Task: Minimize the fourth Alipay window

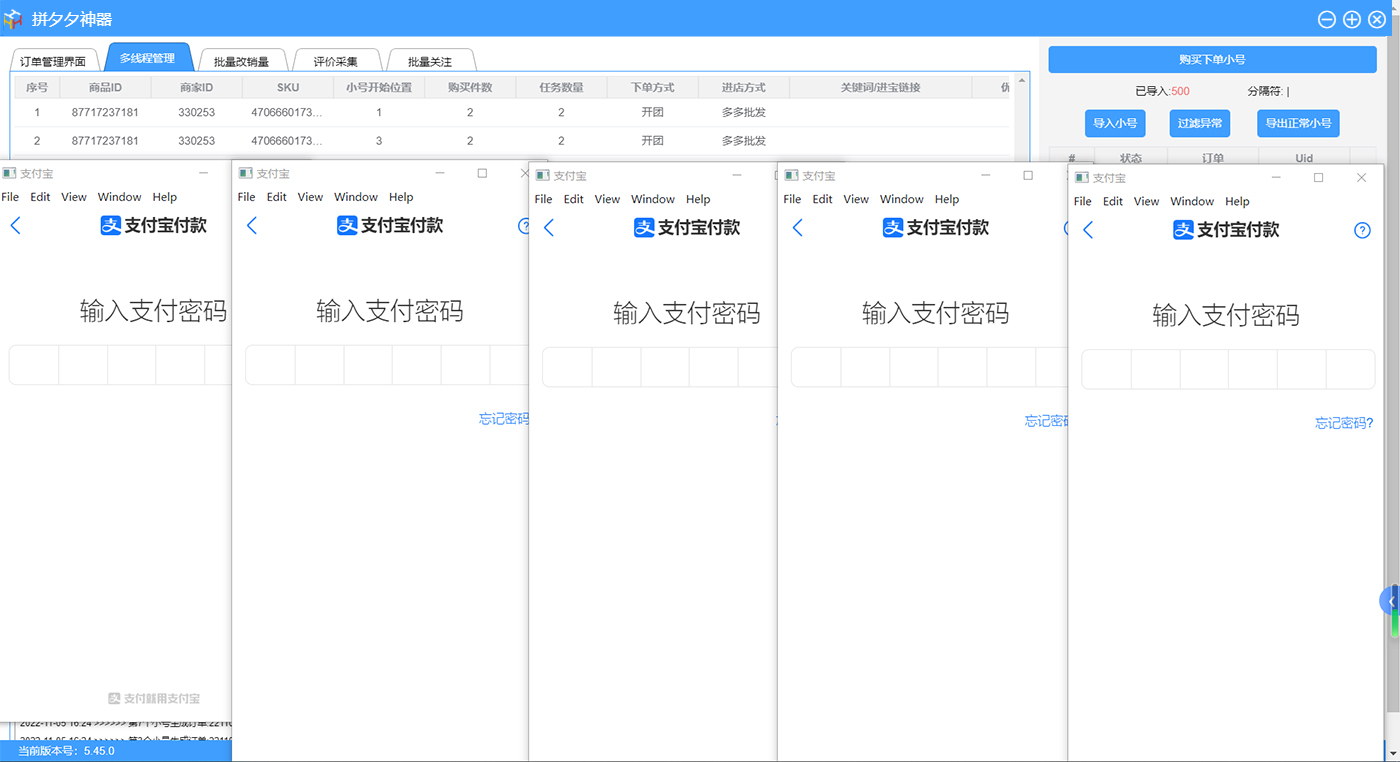Action: 985,175
